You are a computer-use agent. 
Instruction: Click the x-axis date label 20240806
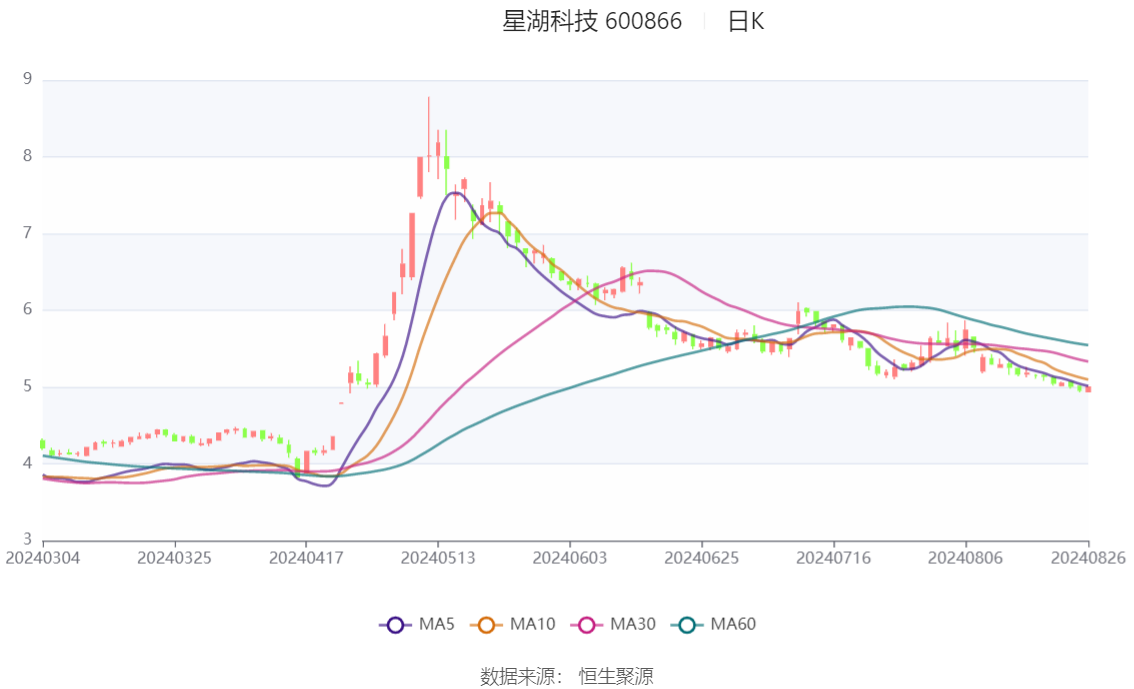[x=965, y=558]
